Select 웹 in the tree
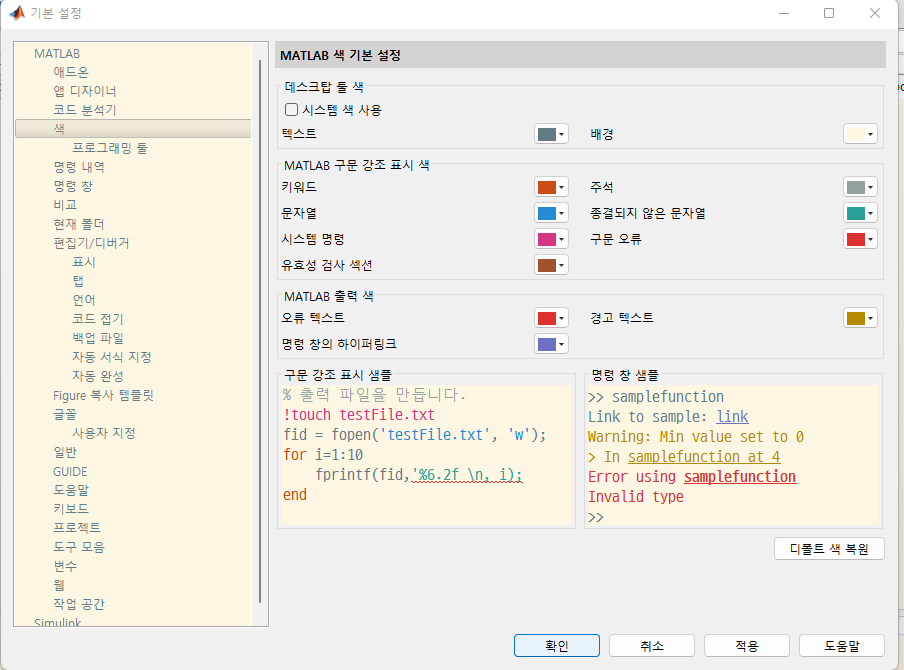 point(59,585)
